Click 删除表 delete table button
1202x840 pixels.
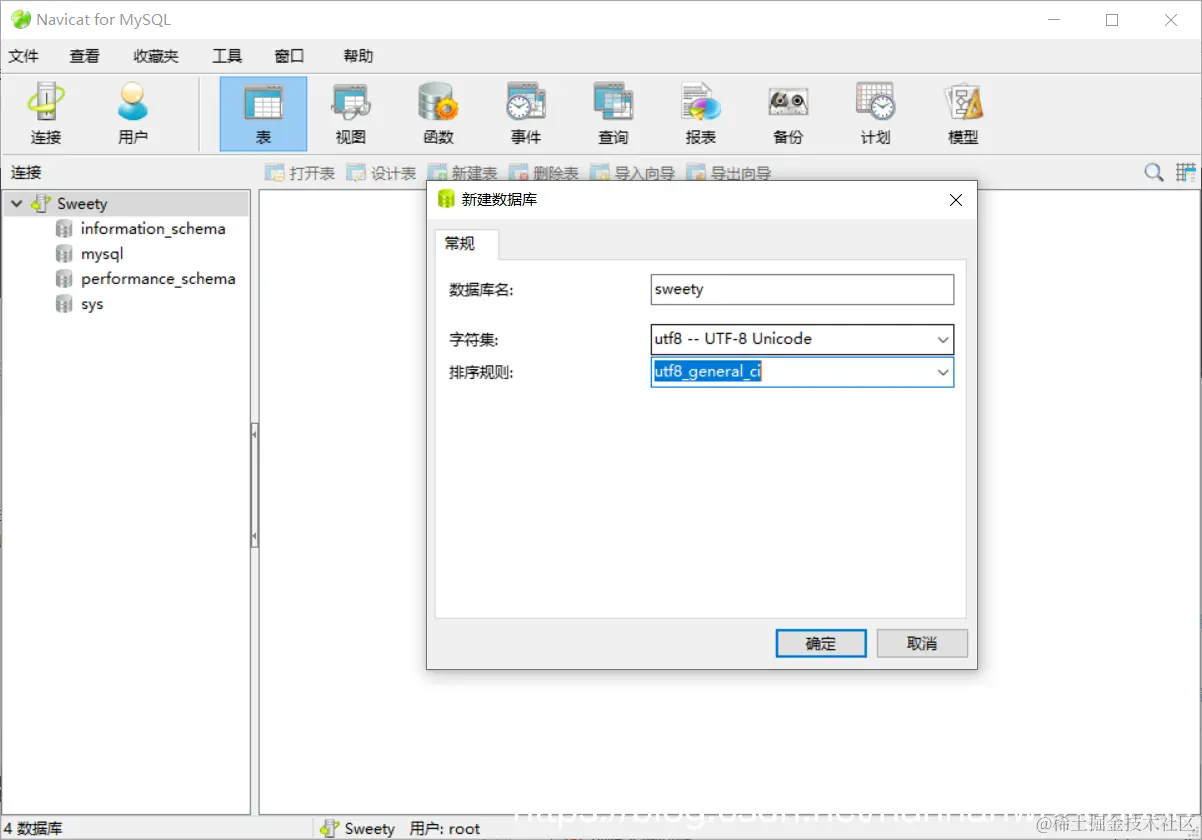coord(544,173)
